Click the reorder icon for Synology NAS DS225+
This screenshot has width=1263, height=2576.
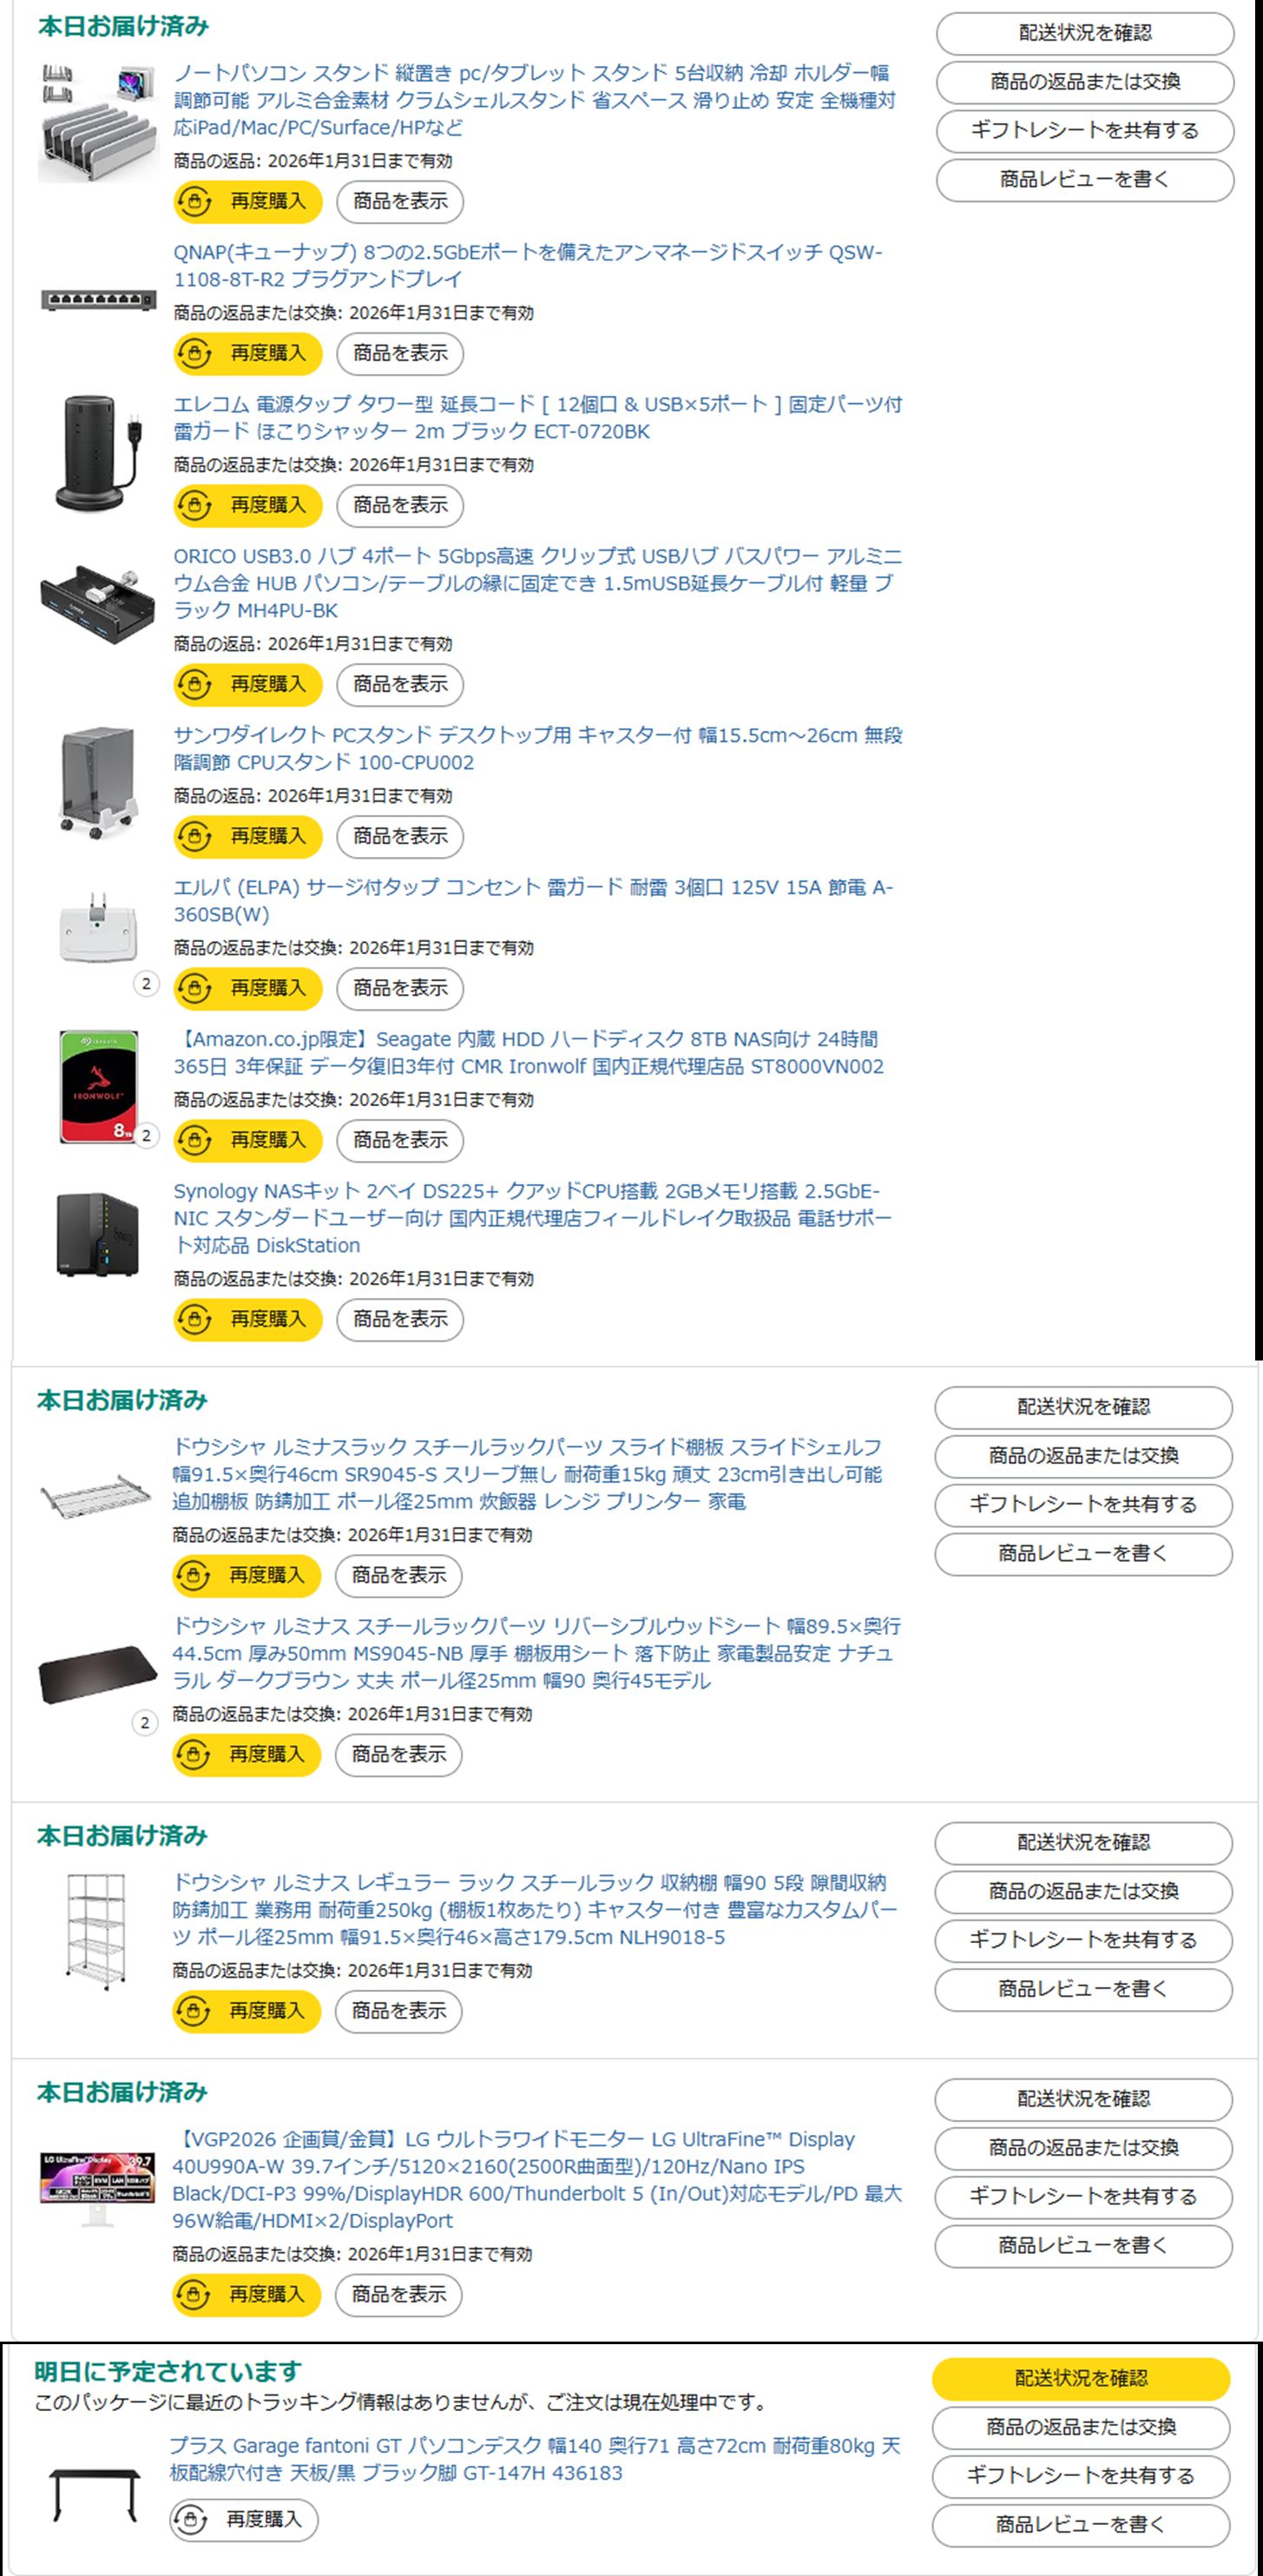(194, 1320)
